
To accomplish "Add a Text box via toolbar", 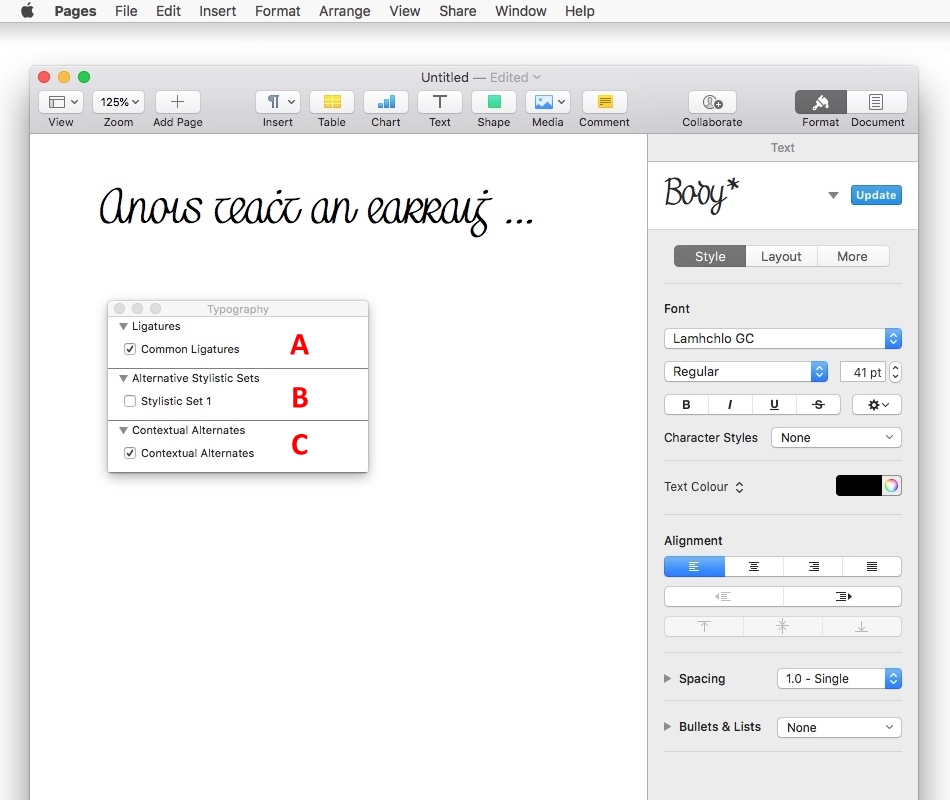I will pyautogui.click(x=439, y=102).
